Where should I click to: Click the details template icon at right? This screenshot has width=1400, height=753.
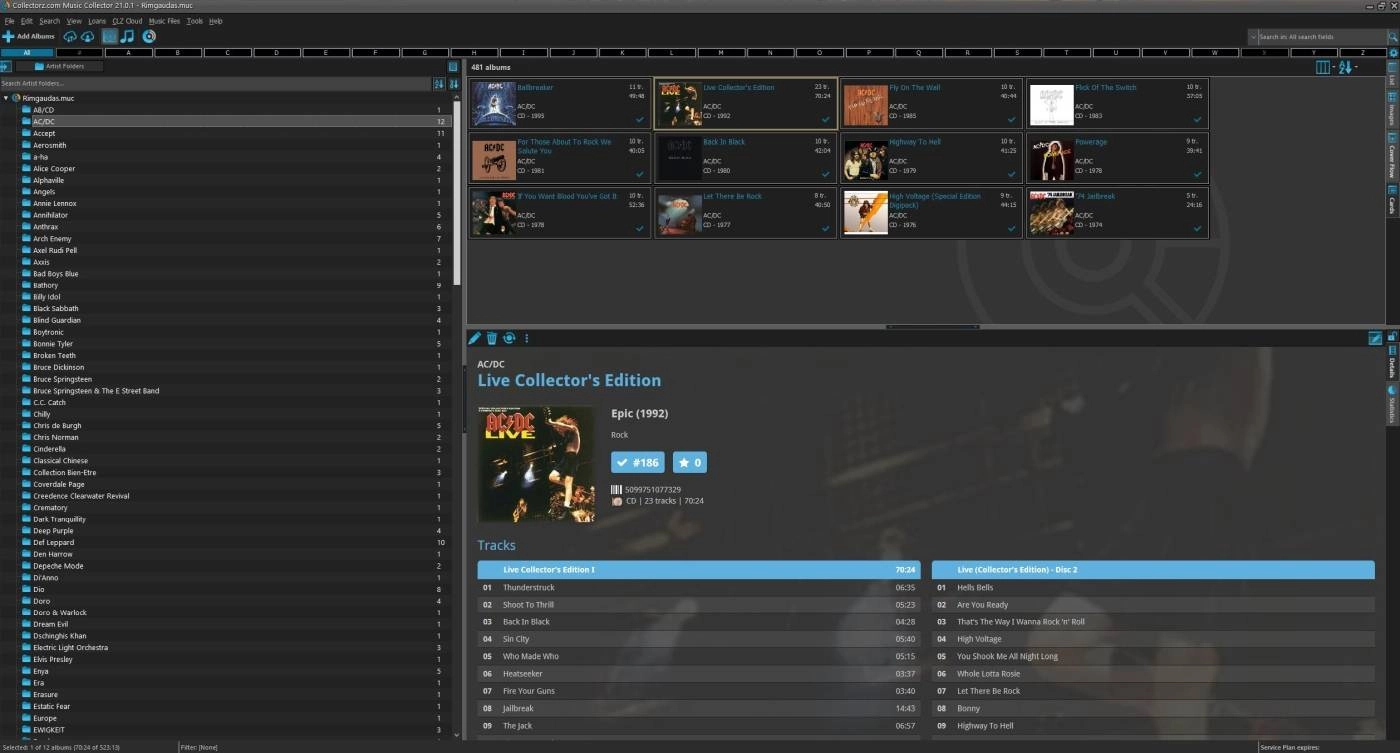point(1375,339)
